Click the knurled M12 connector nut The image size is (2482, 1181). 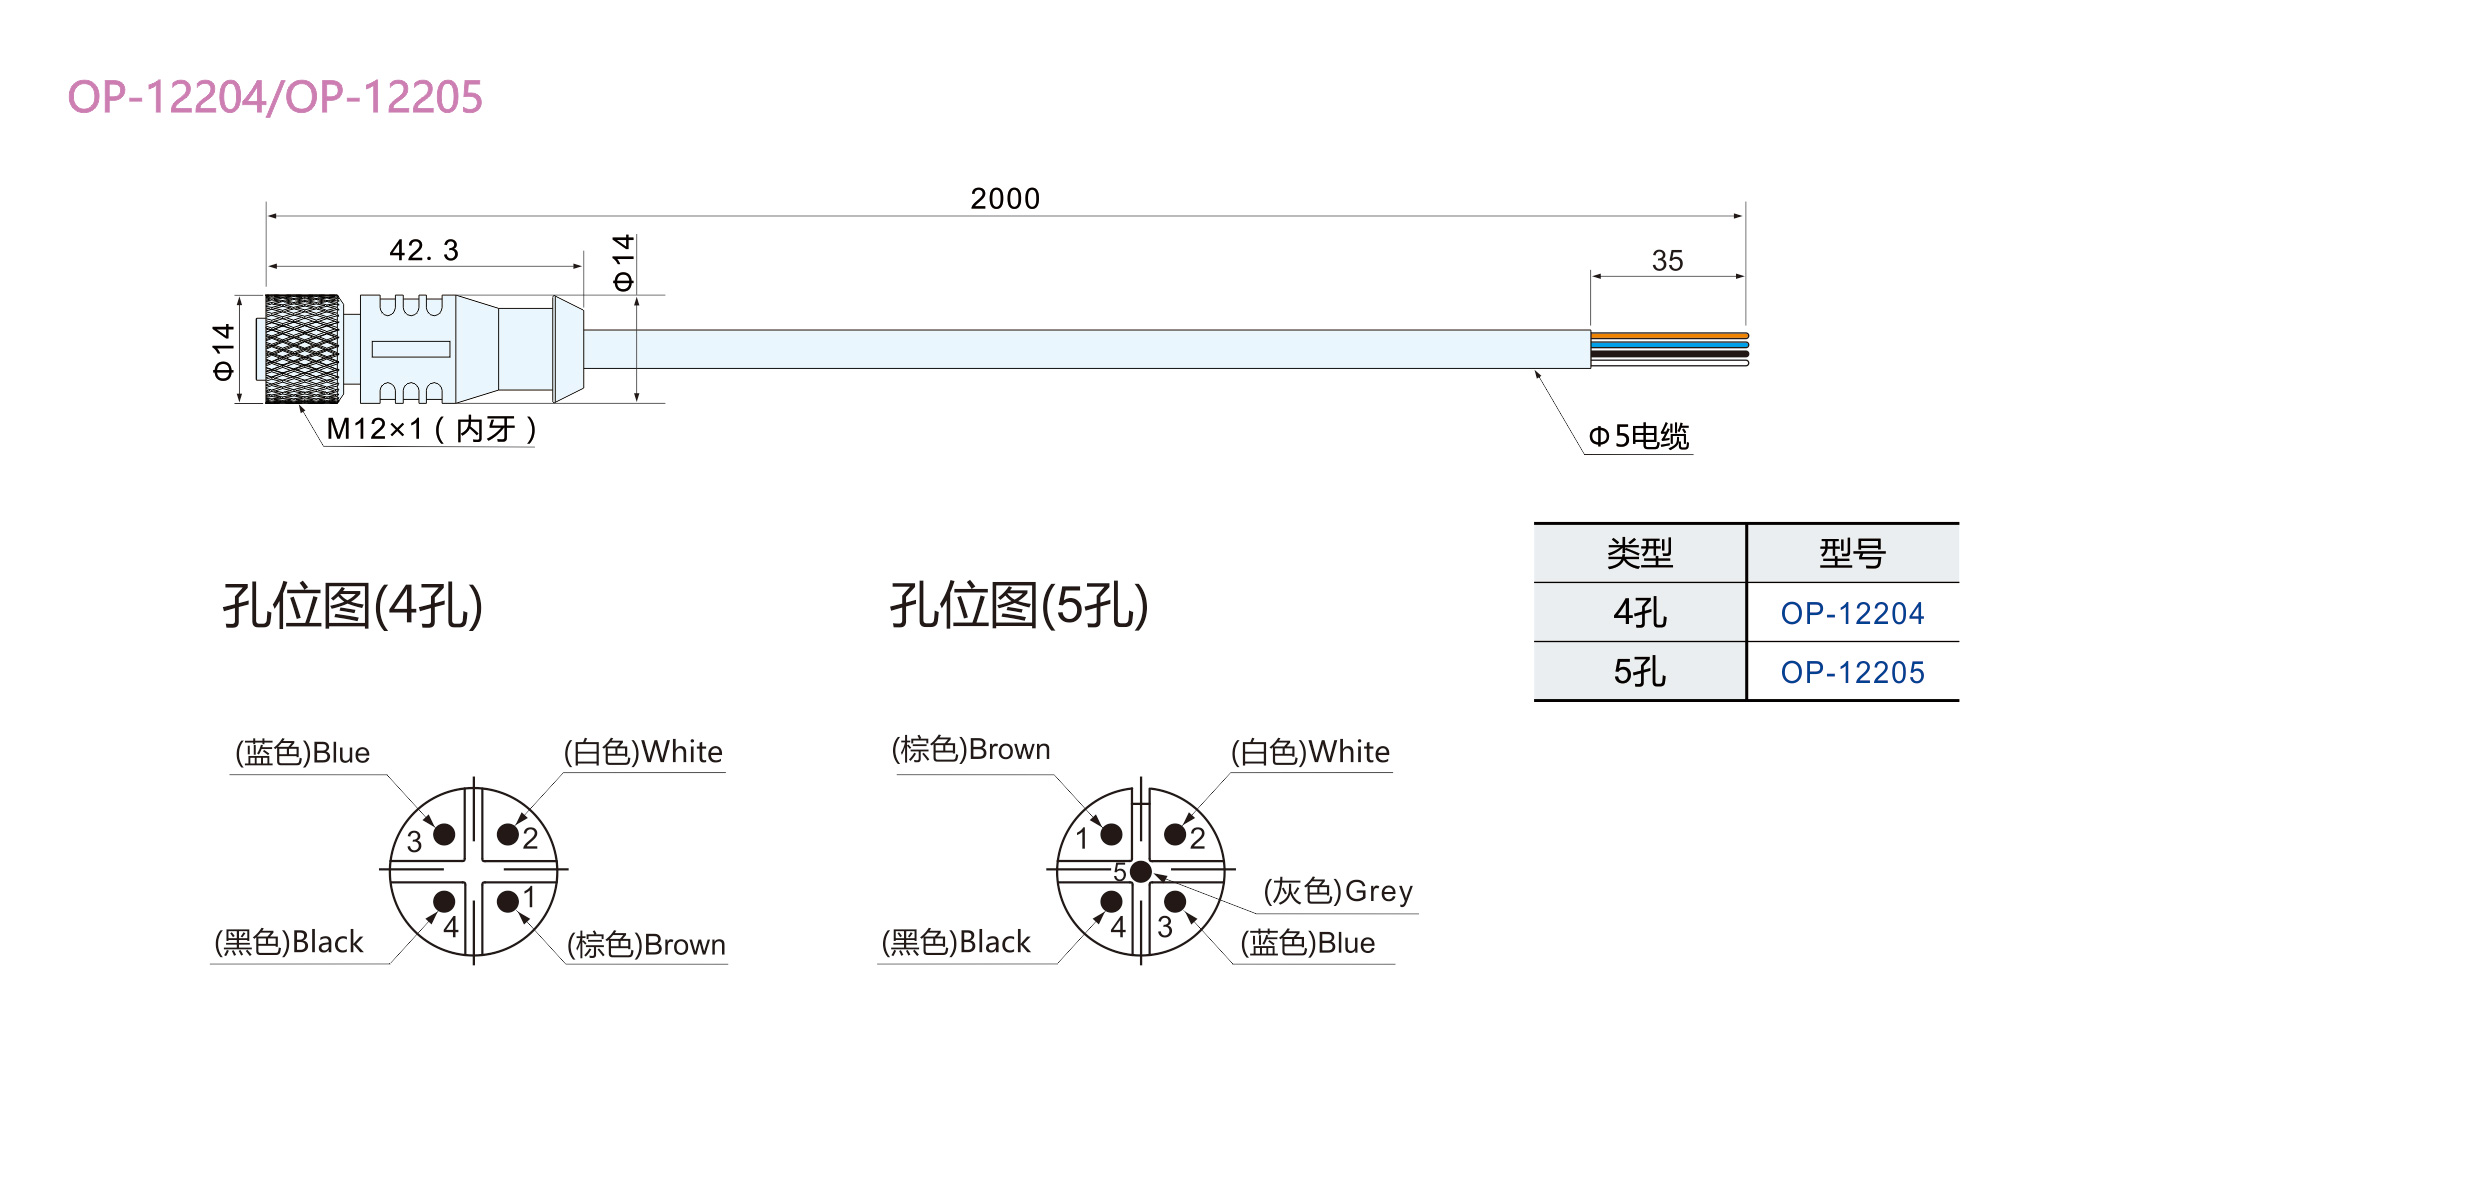click(302, 349)
